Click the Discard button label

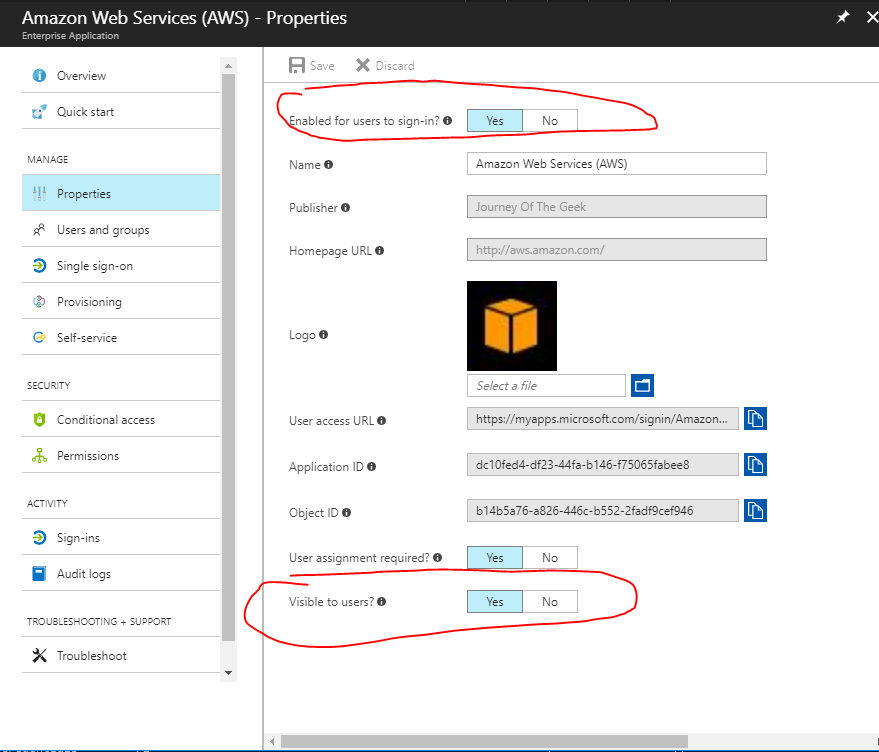tap(395, 66)
